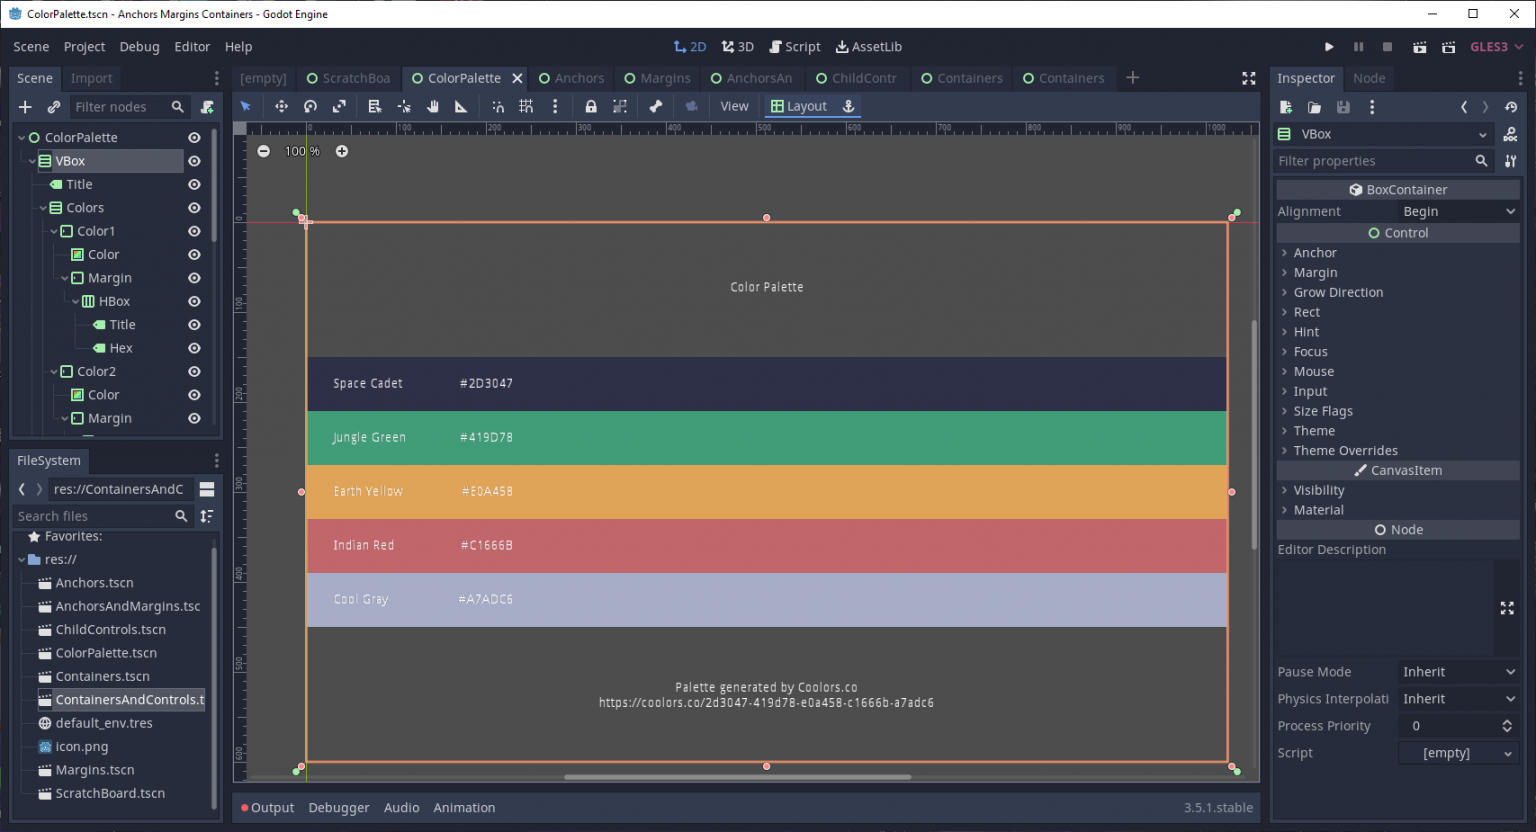Select the Rotate tool in the toolbar
The width and height of the screenshot is (1536, 832).
(x=311, y=106)
